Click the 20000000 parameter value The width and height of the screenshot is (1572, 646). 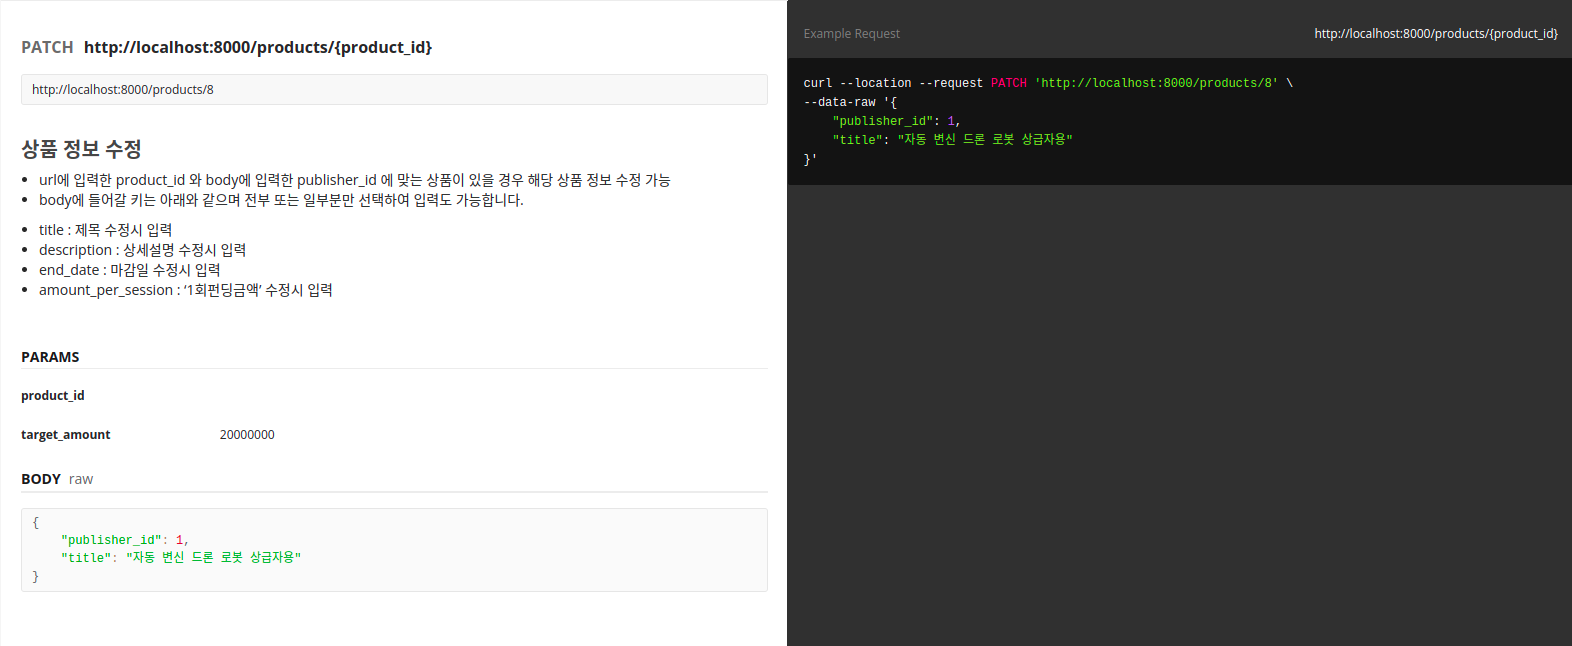click(247, 435)
